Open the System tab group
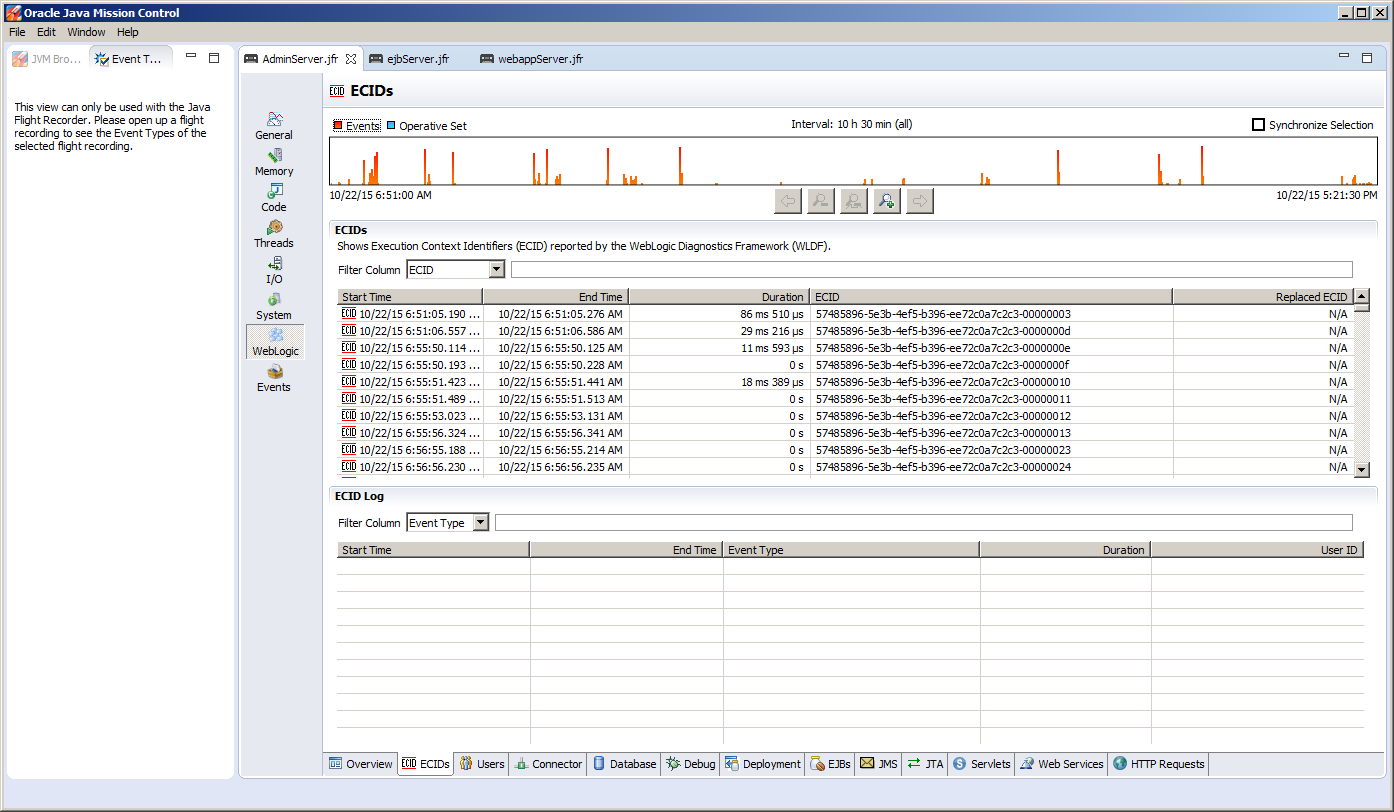 274,306
